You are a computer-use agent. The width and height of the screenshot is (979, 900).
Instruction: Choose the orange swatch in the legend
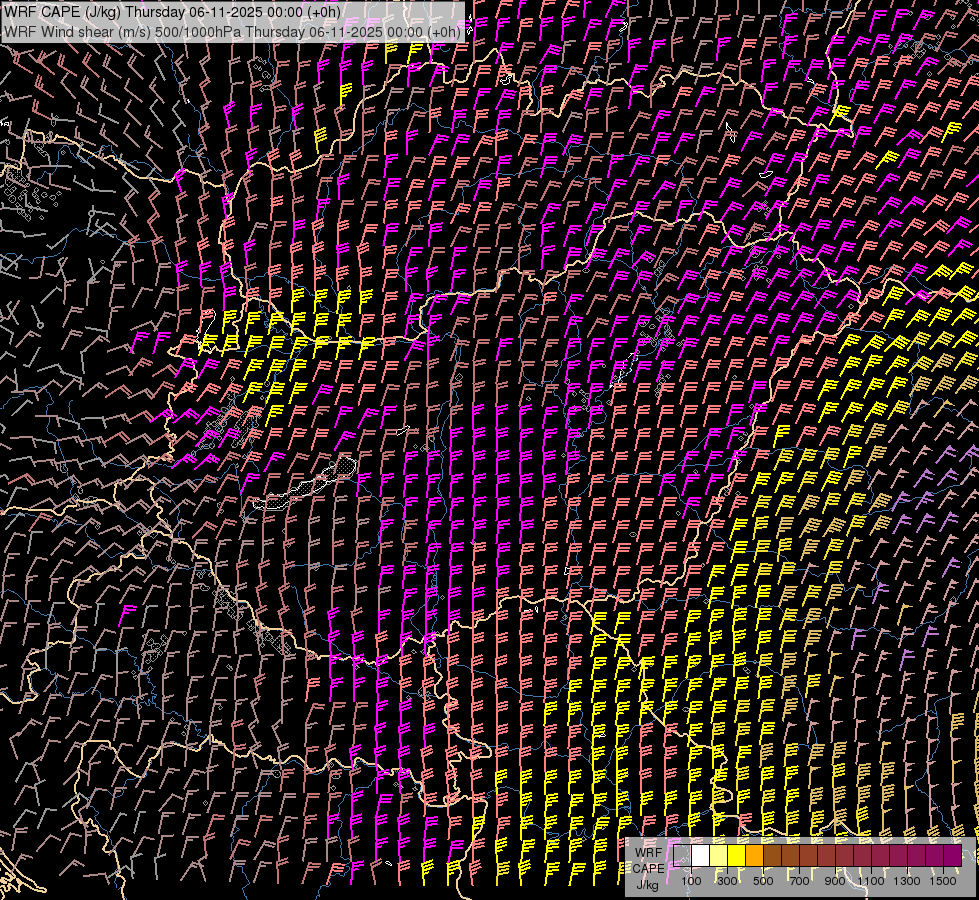pos(755,856)
